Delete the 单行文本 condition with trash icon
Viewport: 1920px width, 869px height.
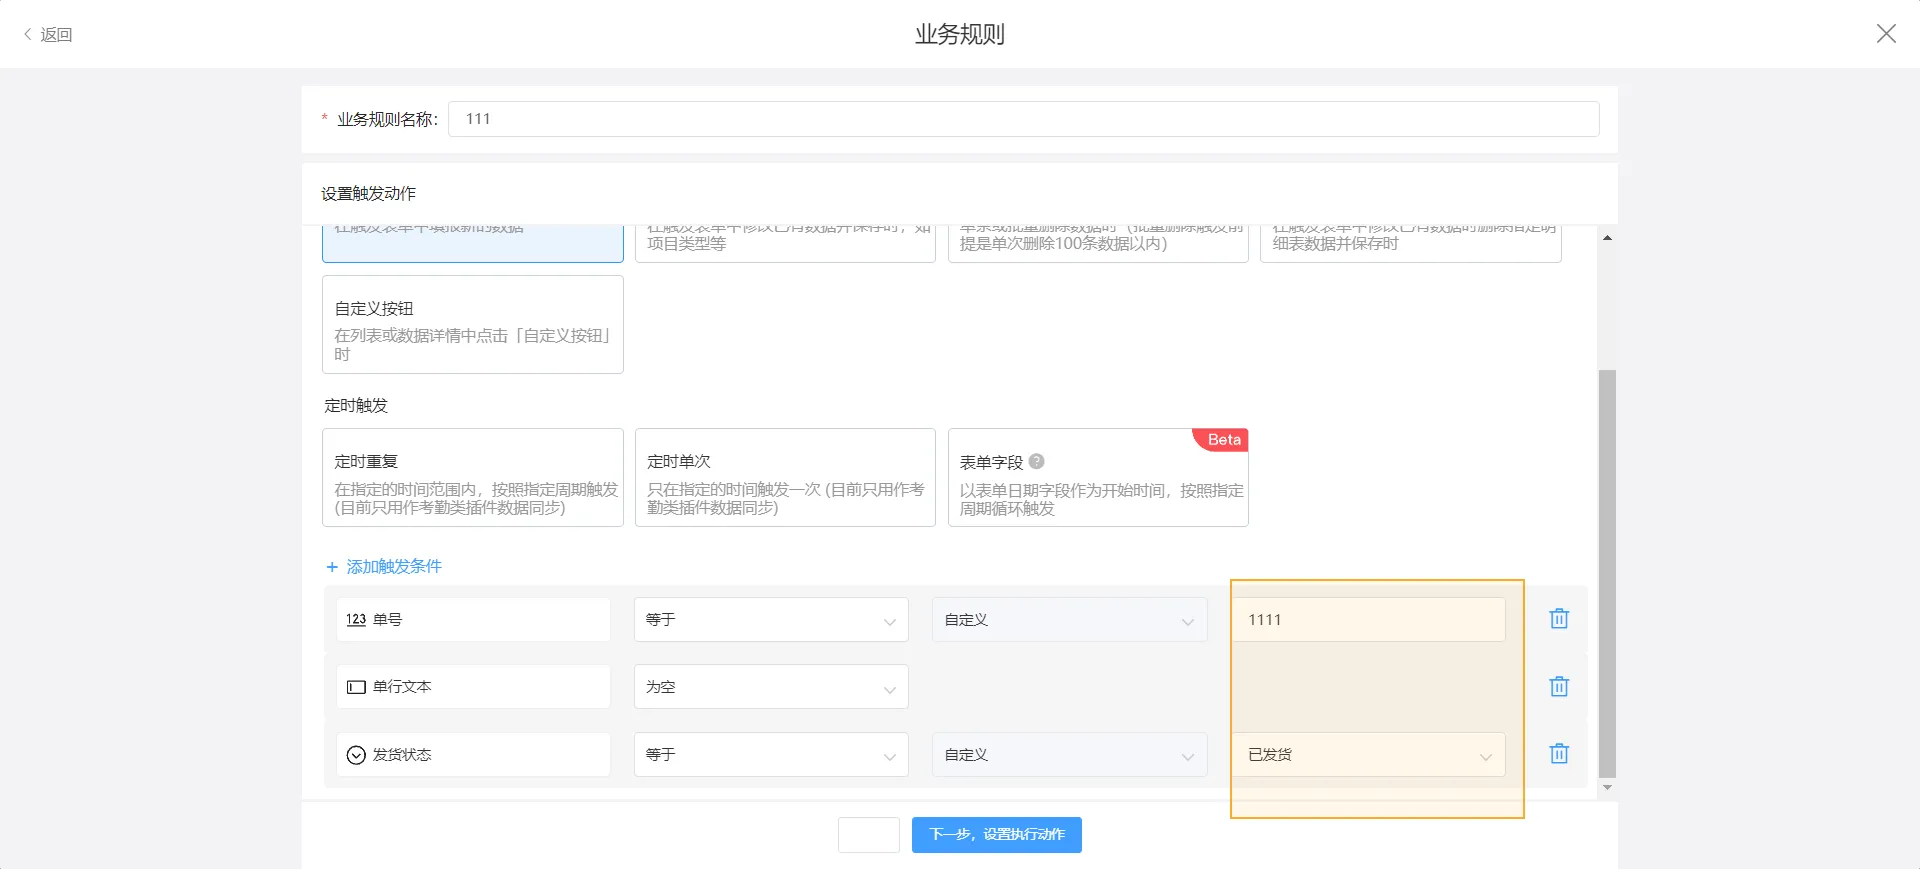[1558, 687]
